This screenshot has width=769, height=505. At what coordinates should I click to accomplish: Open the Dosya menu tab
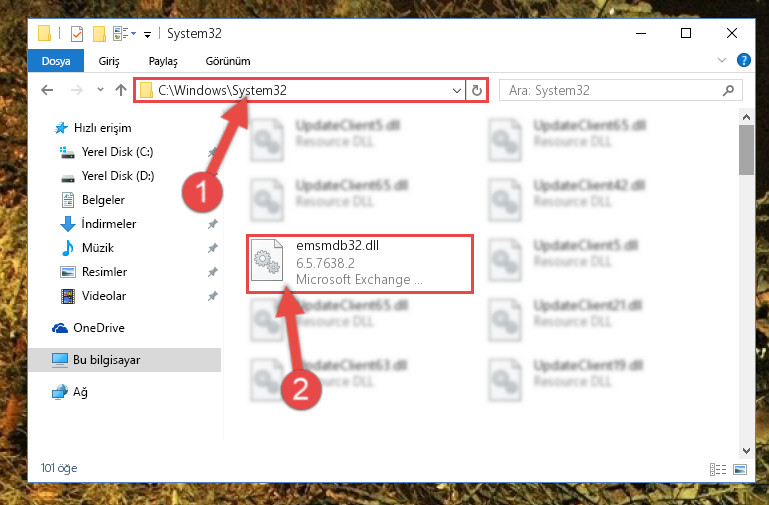[56, 61]
